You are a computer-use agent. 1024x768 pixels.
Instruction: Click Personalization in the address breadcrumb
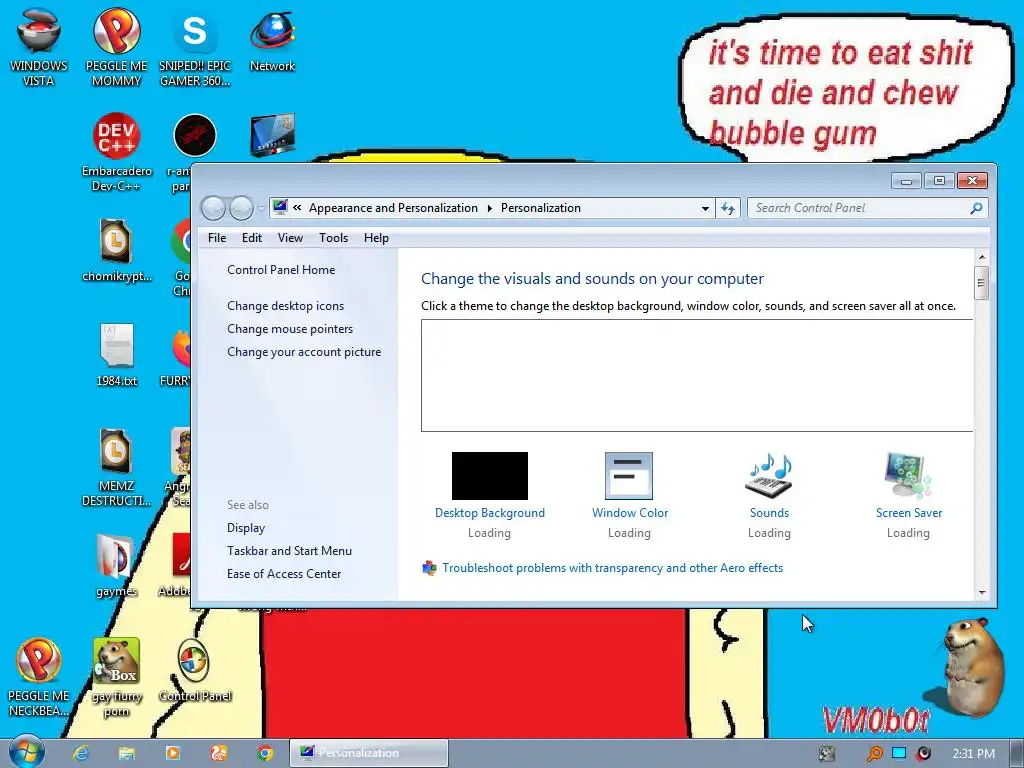[540, 208]
